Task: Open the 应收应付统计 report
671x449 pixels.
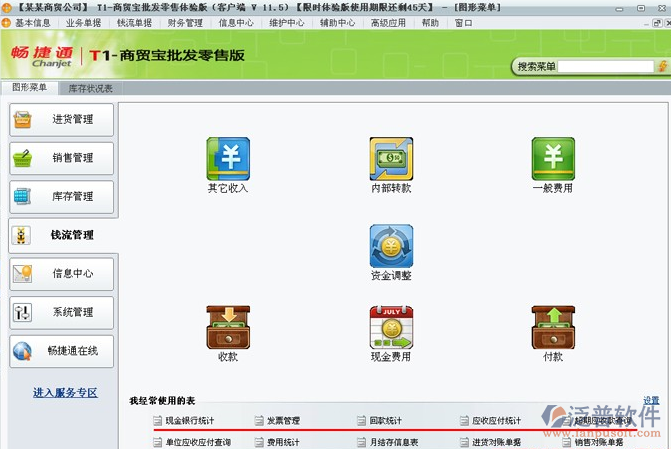Action: coord(496,421)
